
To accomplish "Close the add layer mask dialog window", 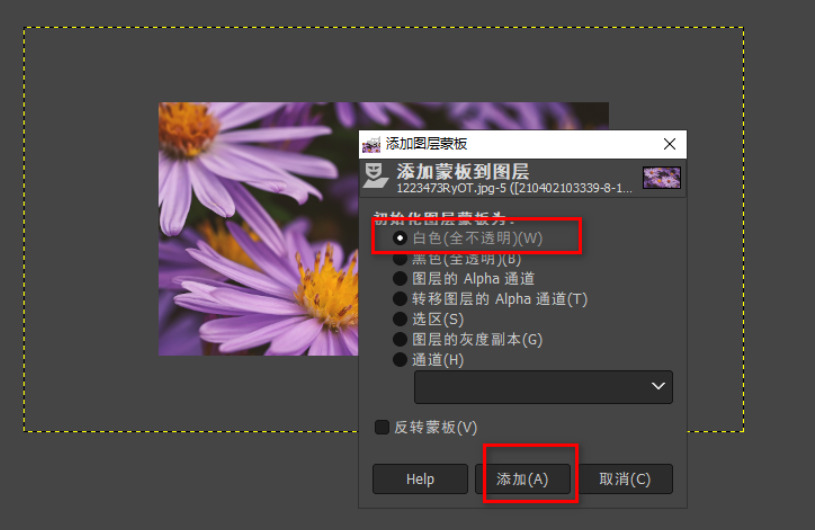I will pyautogui.click(x=669, y=144).
